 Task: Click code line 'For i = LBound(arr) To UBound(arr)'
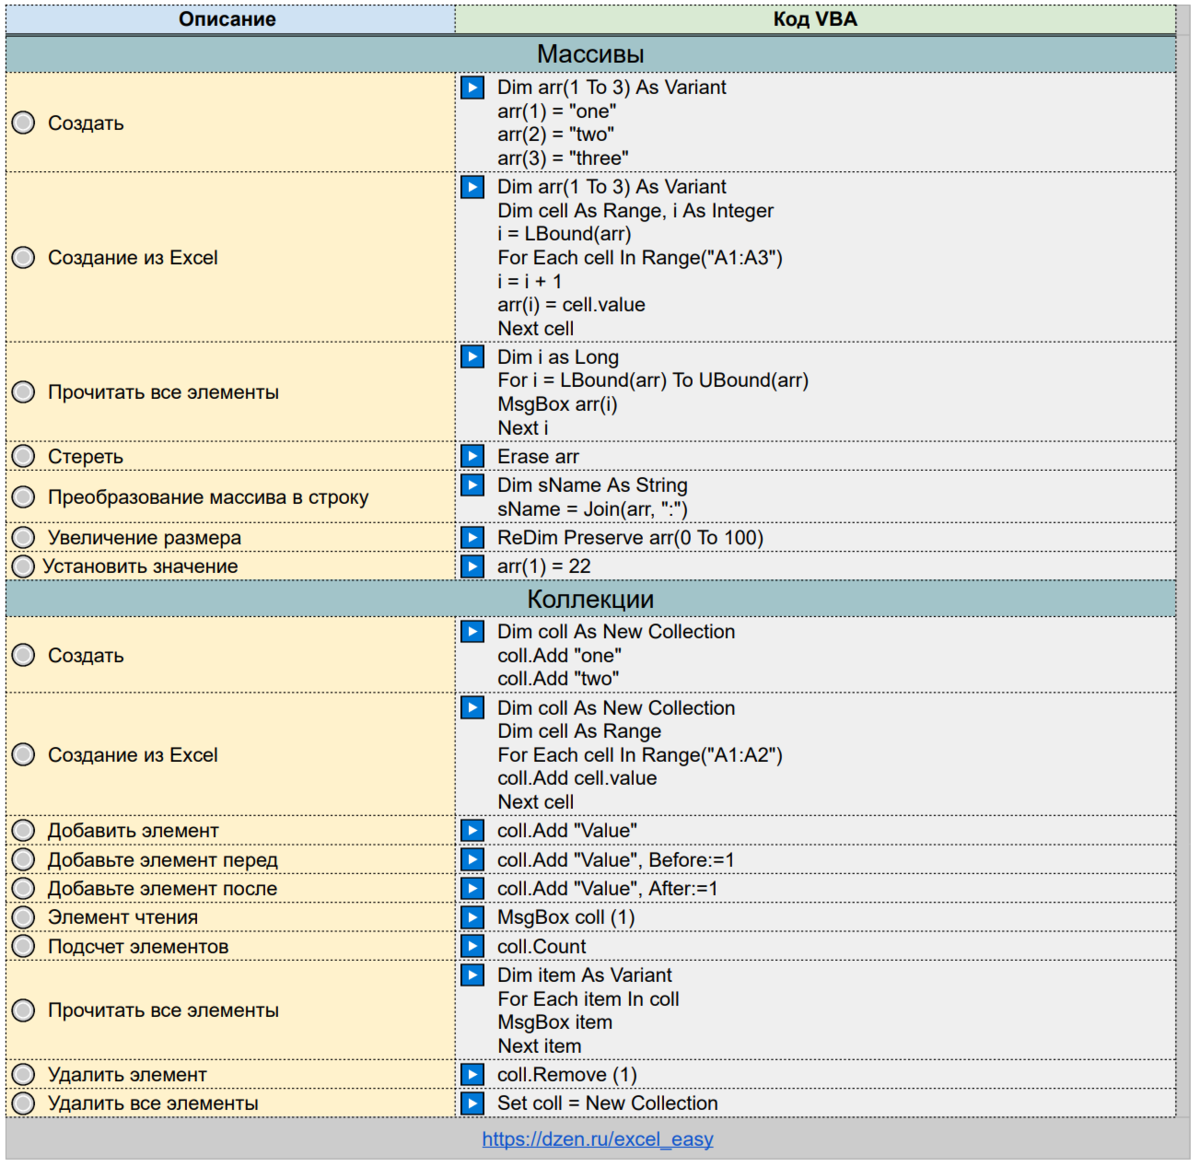pyautogui.click(x=653, y=380)
